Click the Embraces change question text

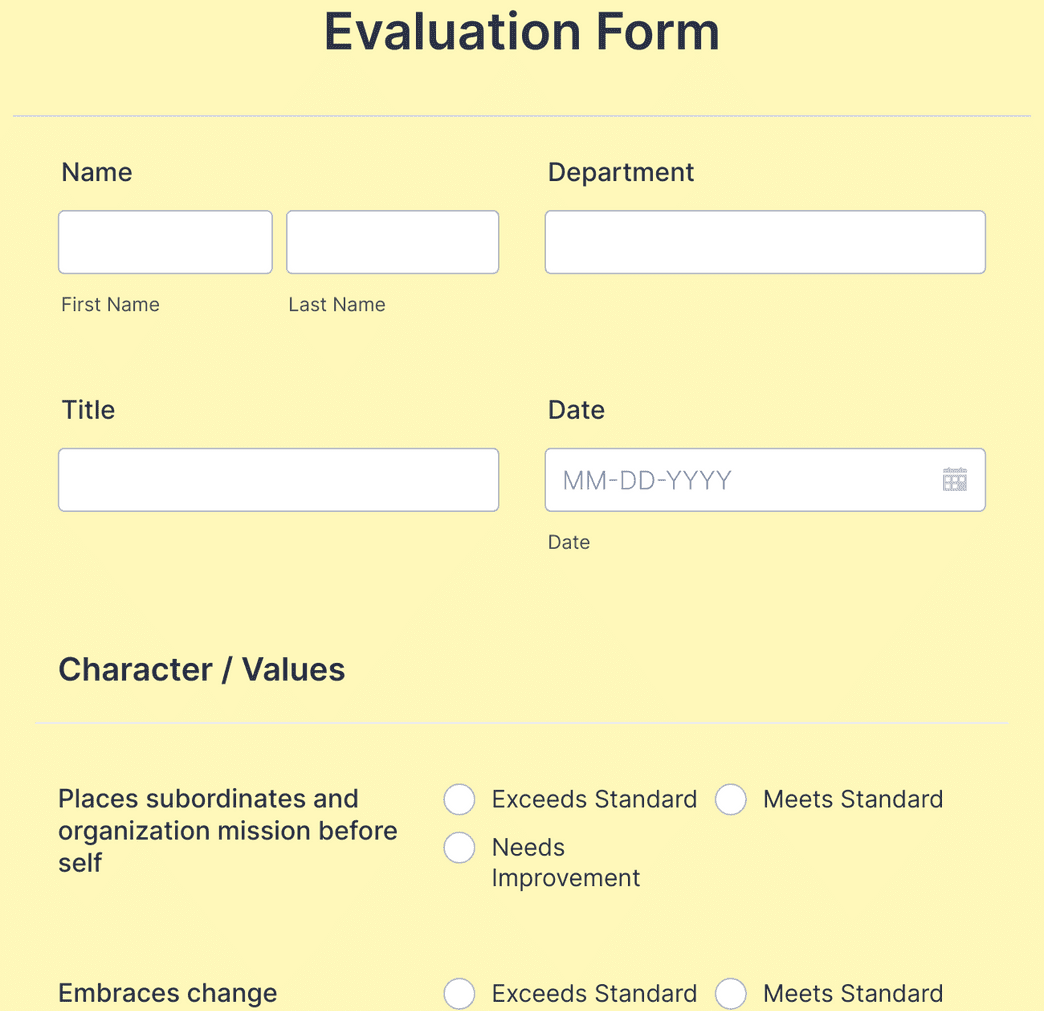(167, 993)
